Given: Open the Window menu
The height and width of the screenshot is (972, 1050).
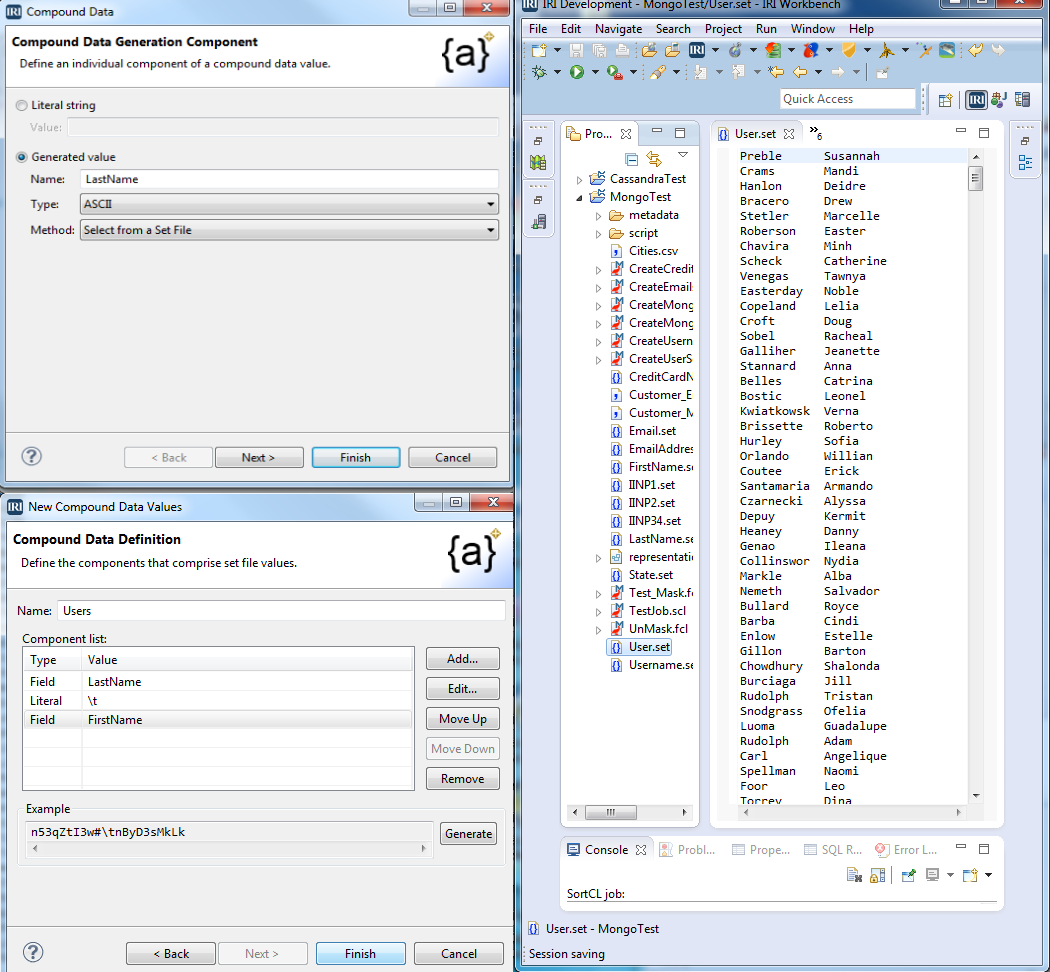Looking at the screenshot, I should (812, 29).
